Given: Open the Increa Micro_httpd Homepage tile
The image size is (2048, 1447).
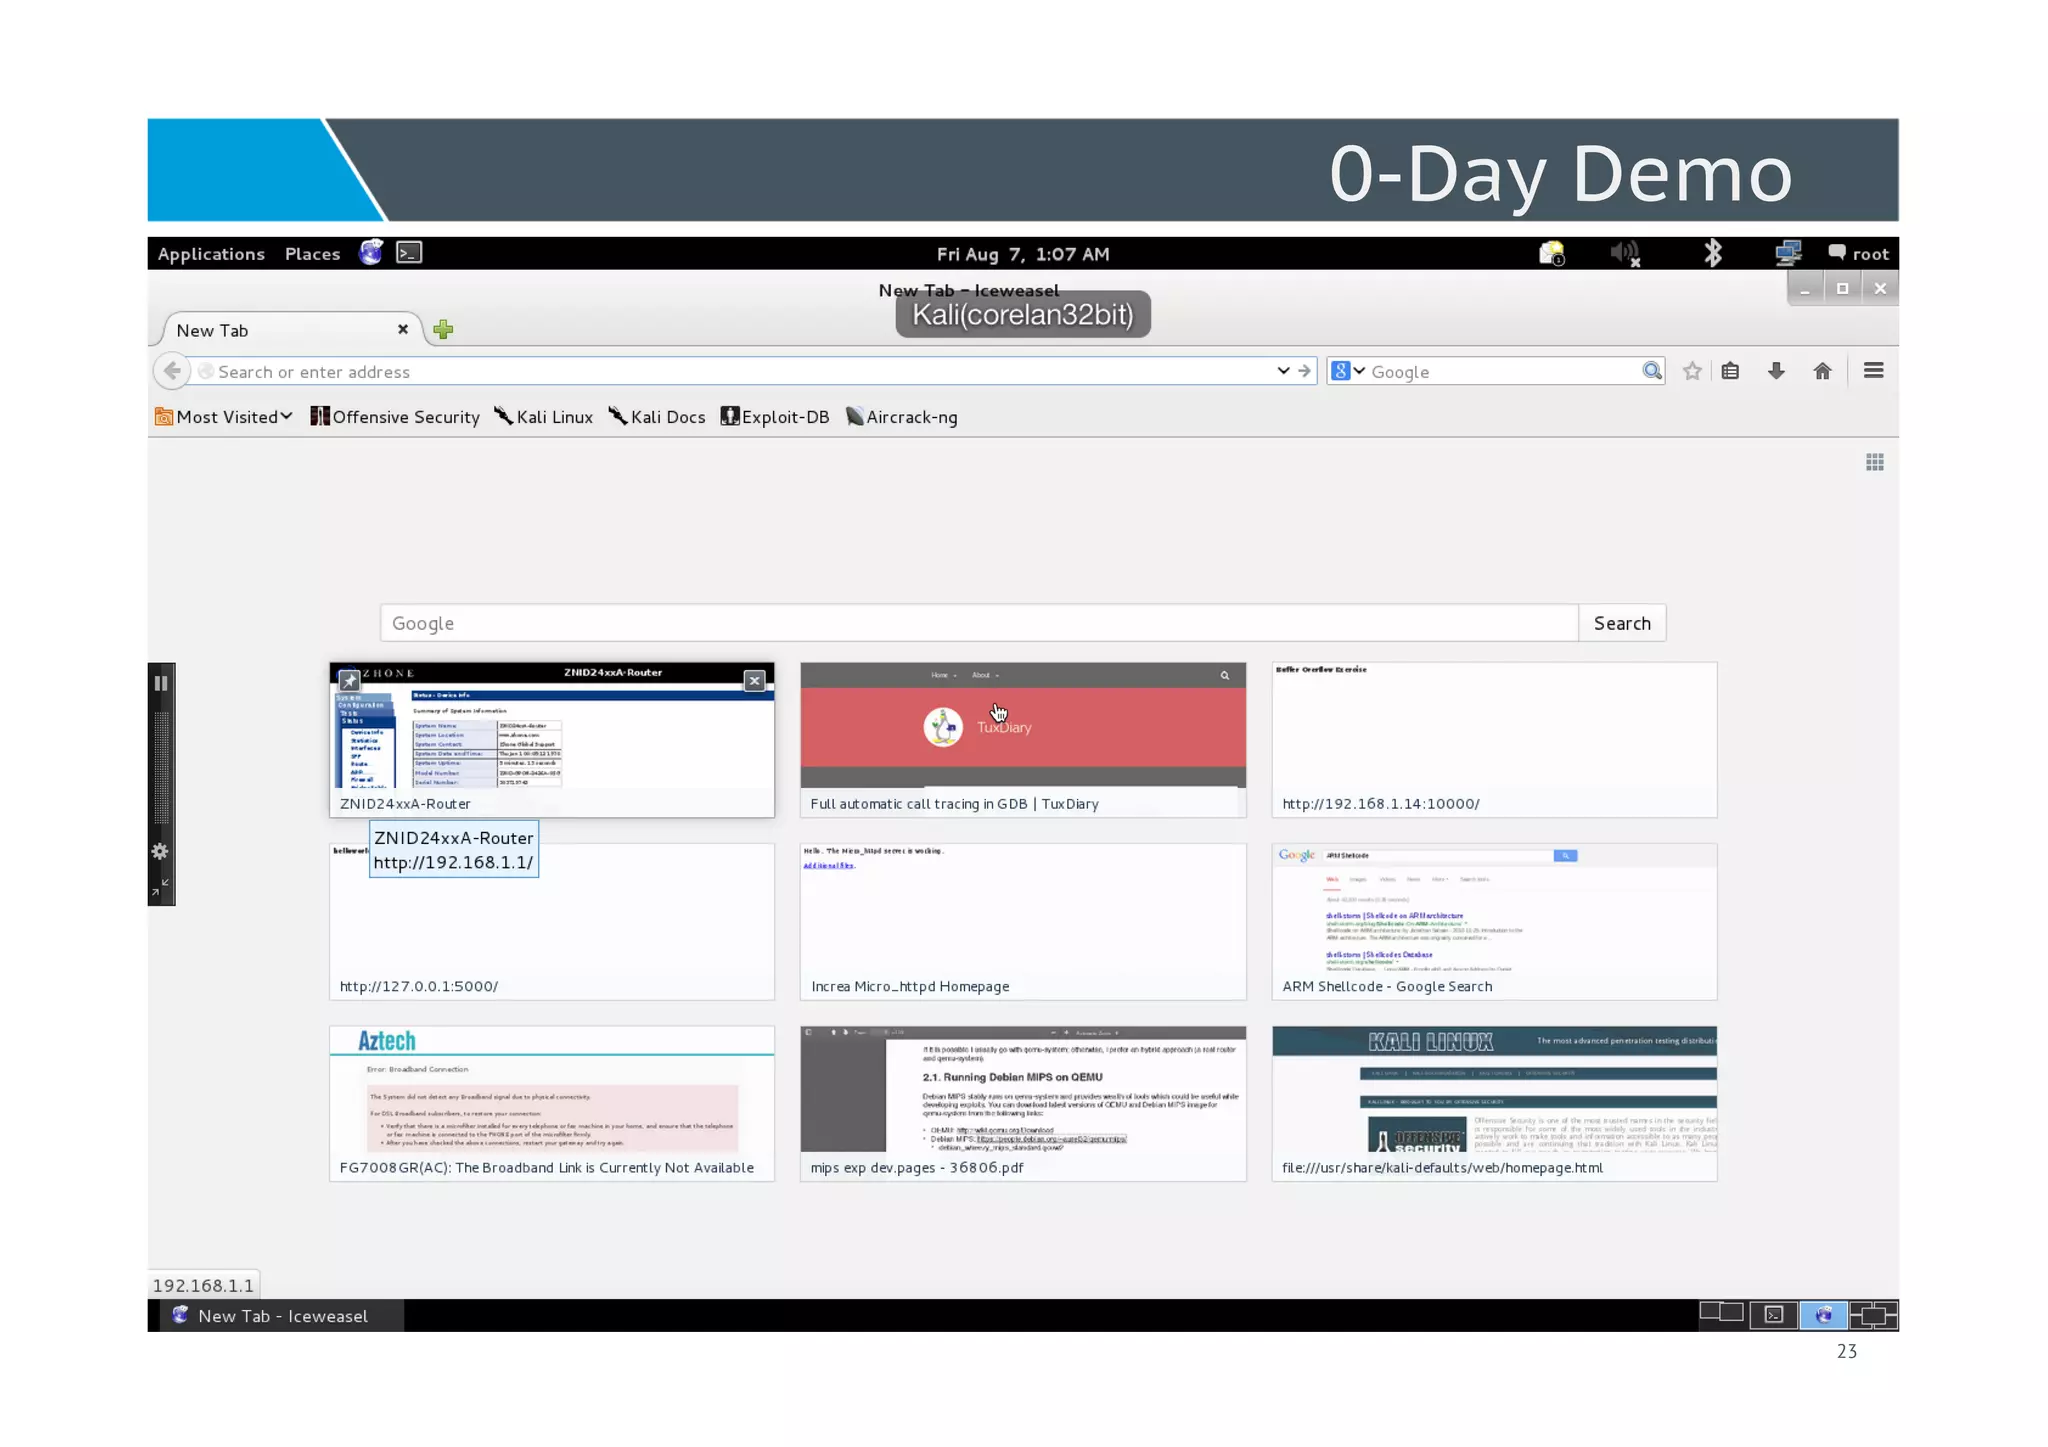Looking at the screenshot, I should (x=1023, y=922).
